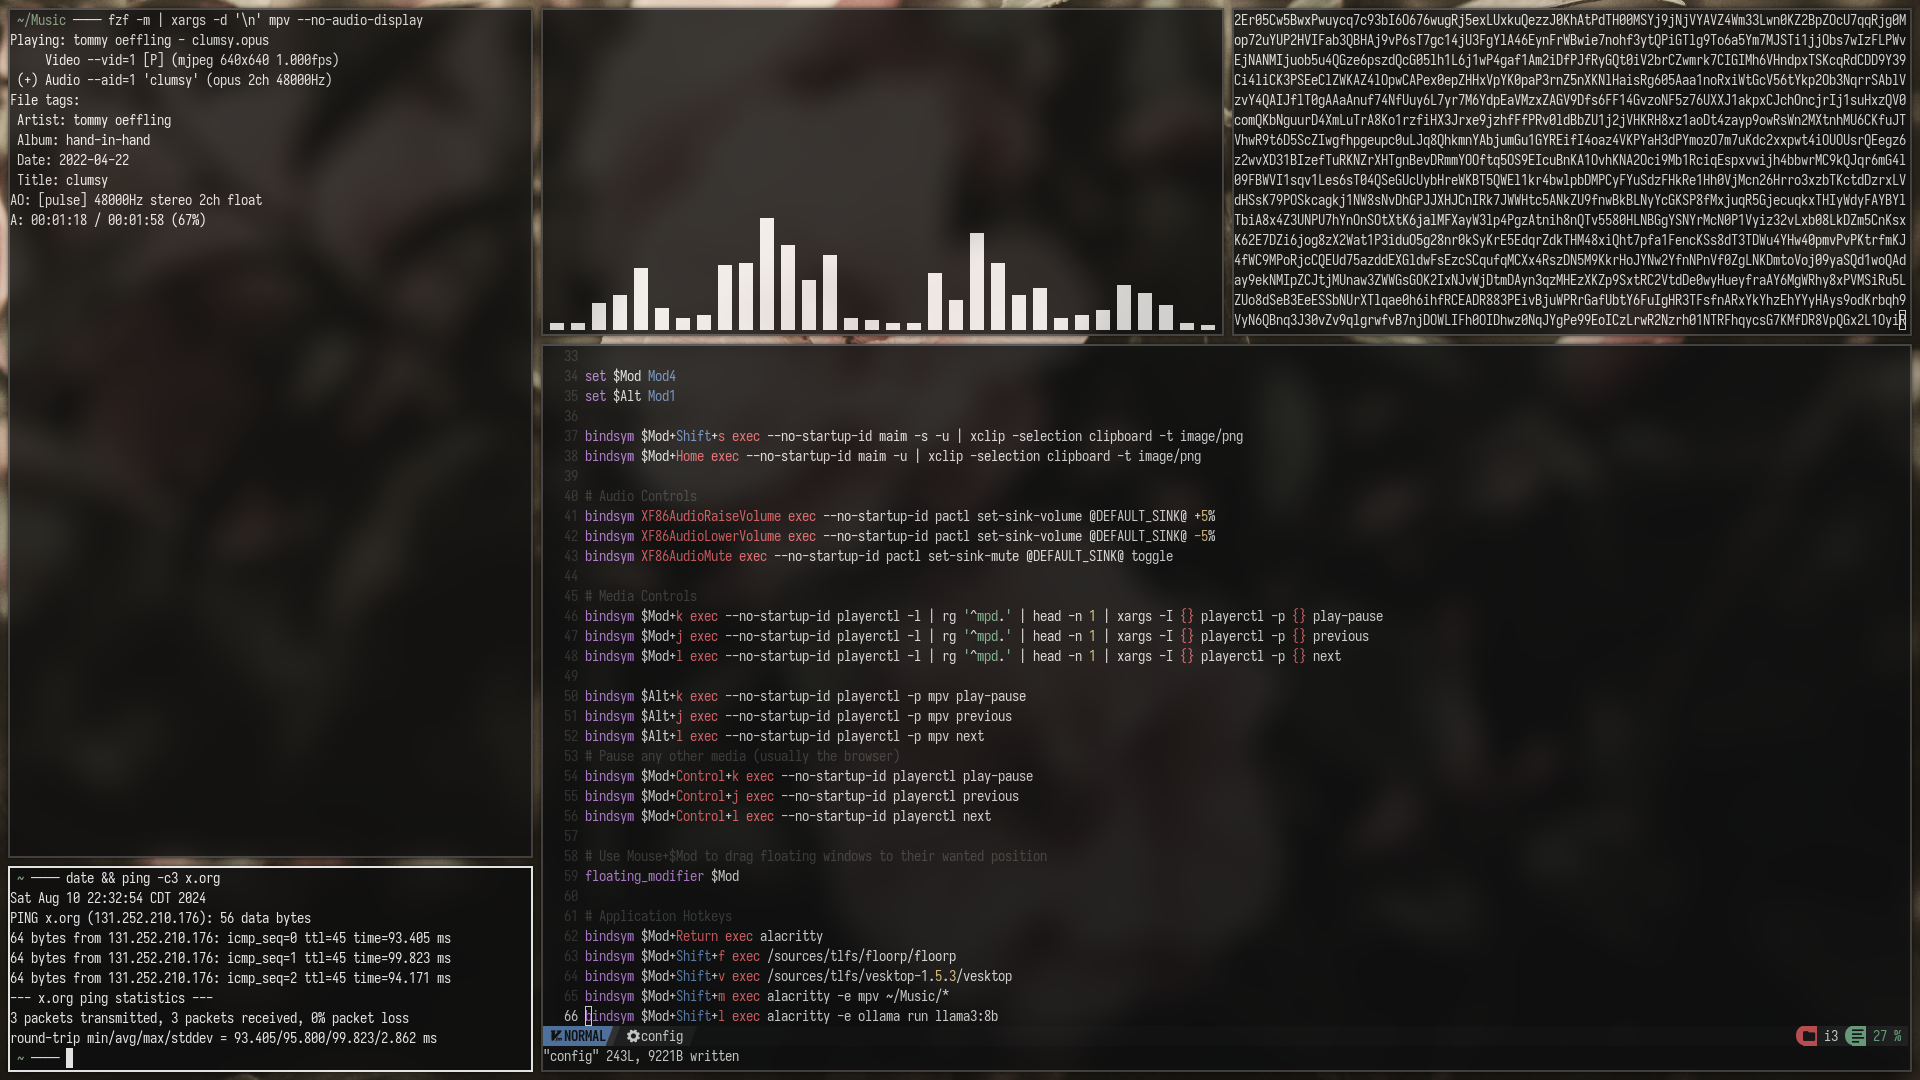The height and width of the screenshot is (1080, 1920).
Task: Click the 'set $Mod Mod4' line
Action: (x=630, y=376)
